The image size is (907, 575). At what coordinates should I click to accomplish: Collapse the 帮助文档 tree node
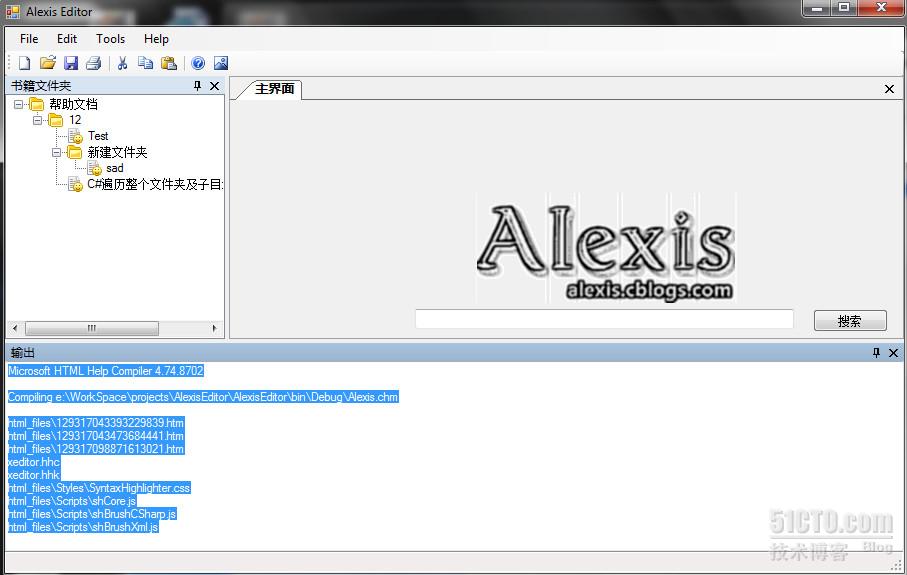(x=19, y=105)
